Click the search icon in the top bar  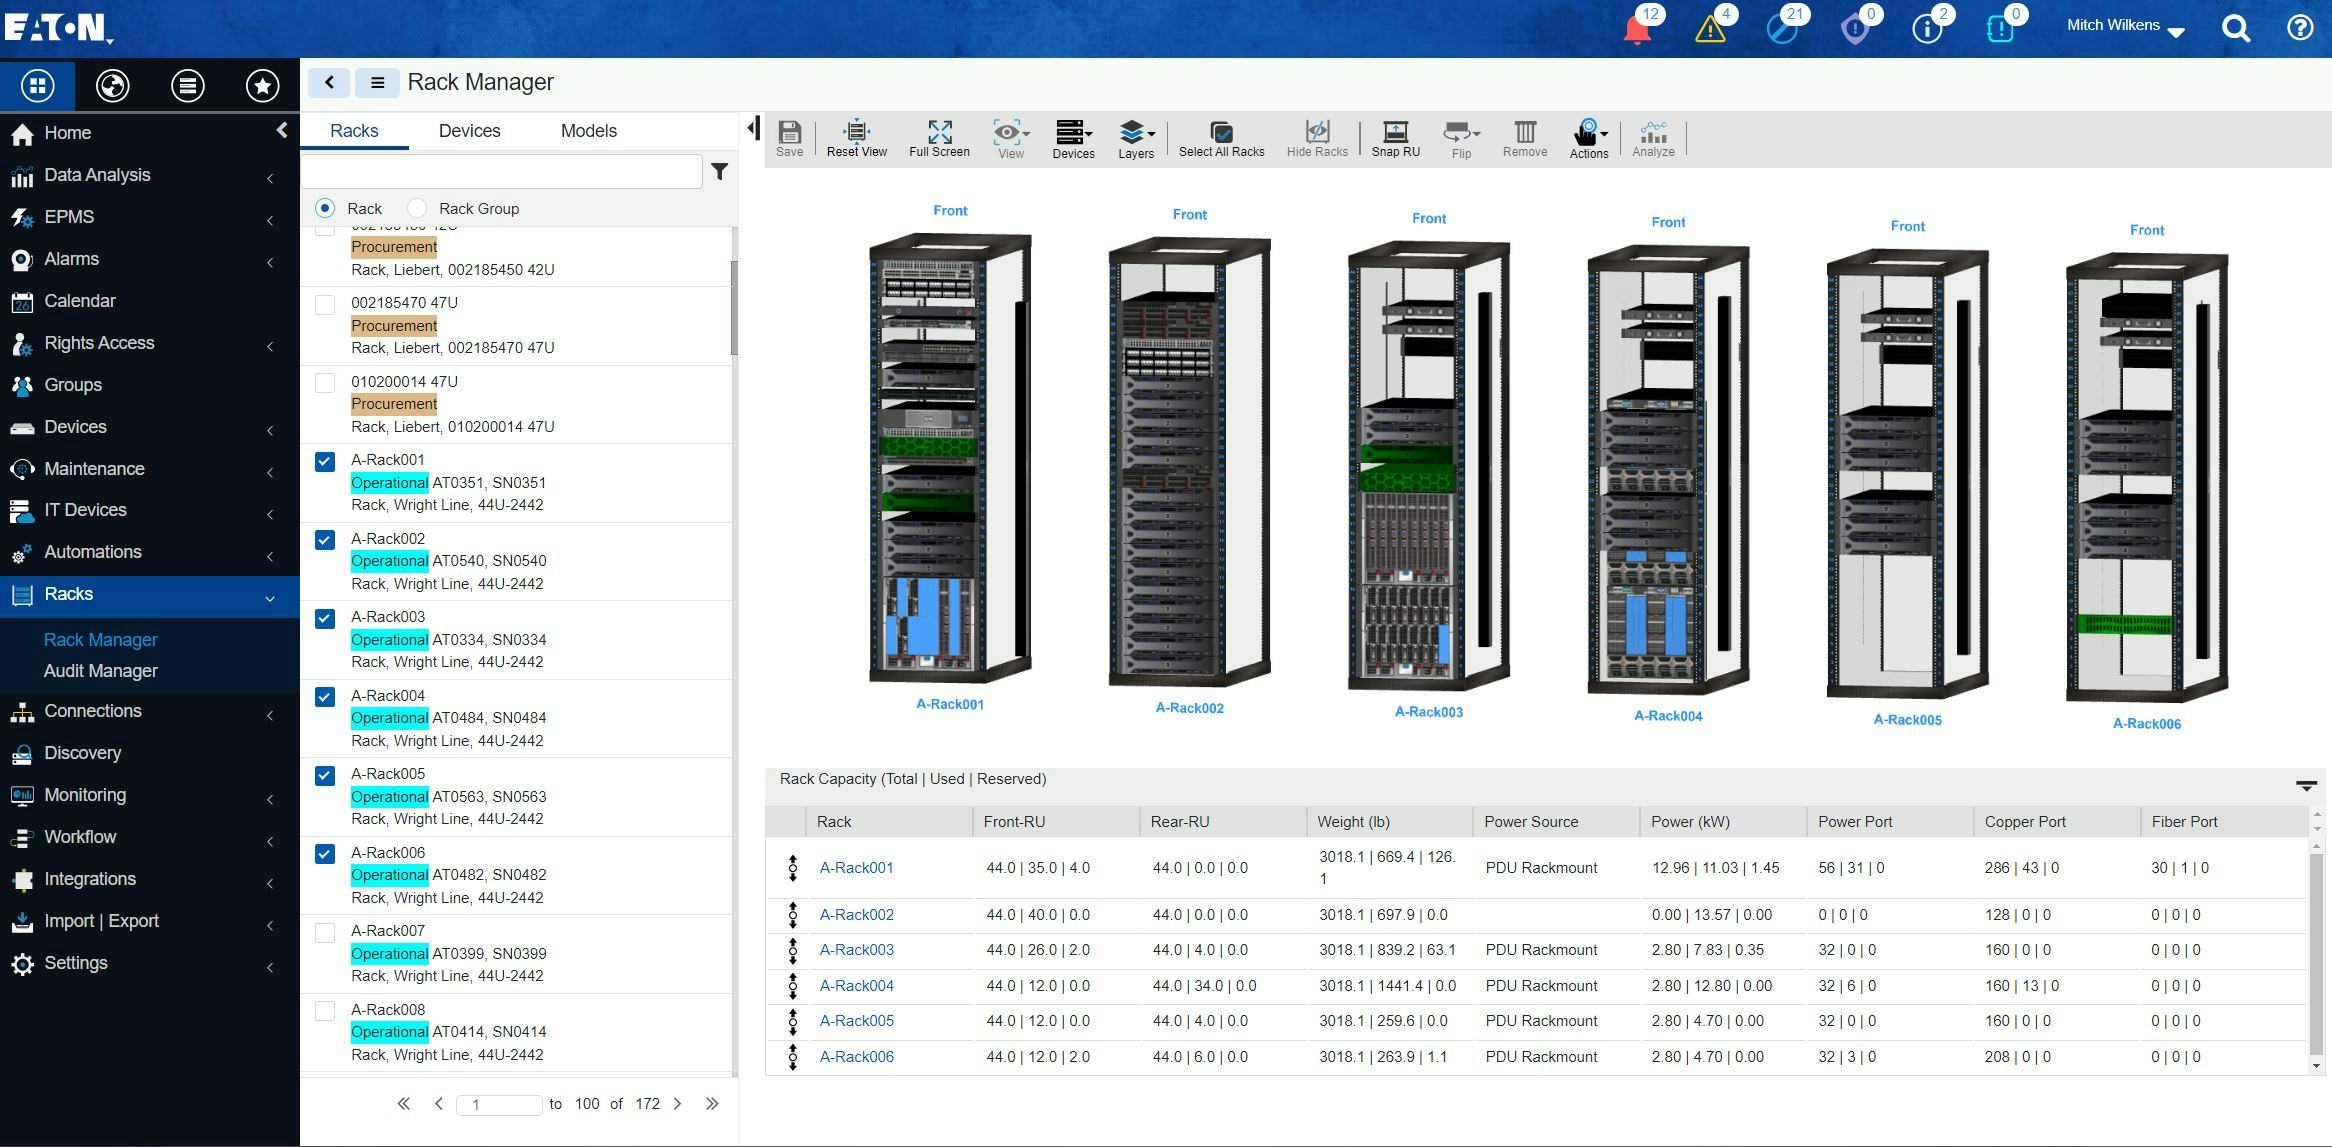(2236, 28)
